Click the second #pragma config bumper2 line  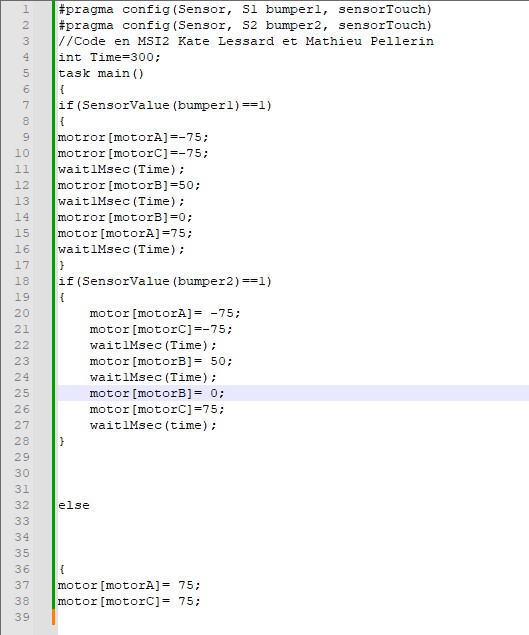tap(245, 25)
